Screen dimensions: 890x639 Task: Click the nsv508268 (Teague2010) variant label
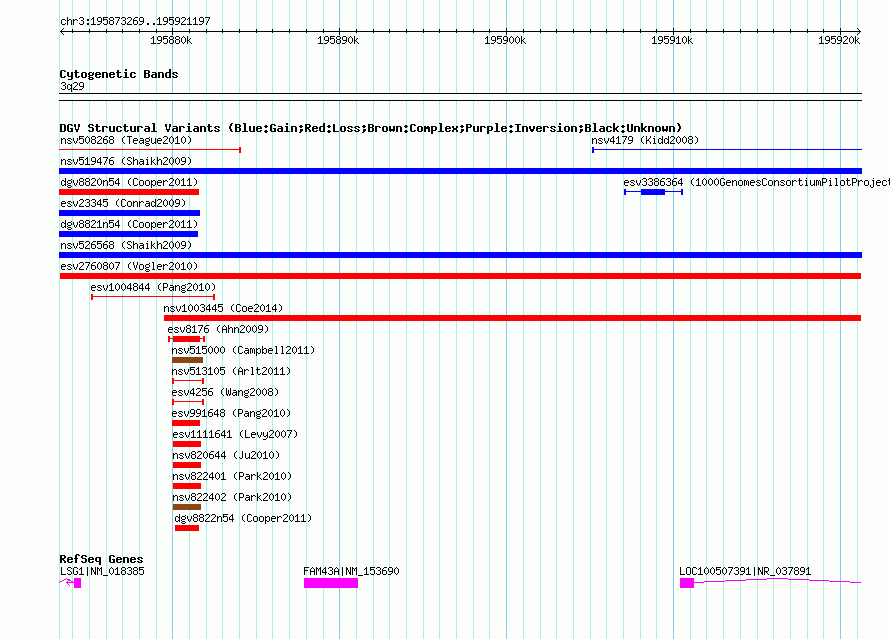click(x=126, y=140)
